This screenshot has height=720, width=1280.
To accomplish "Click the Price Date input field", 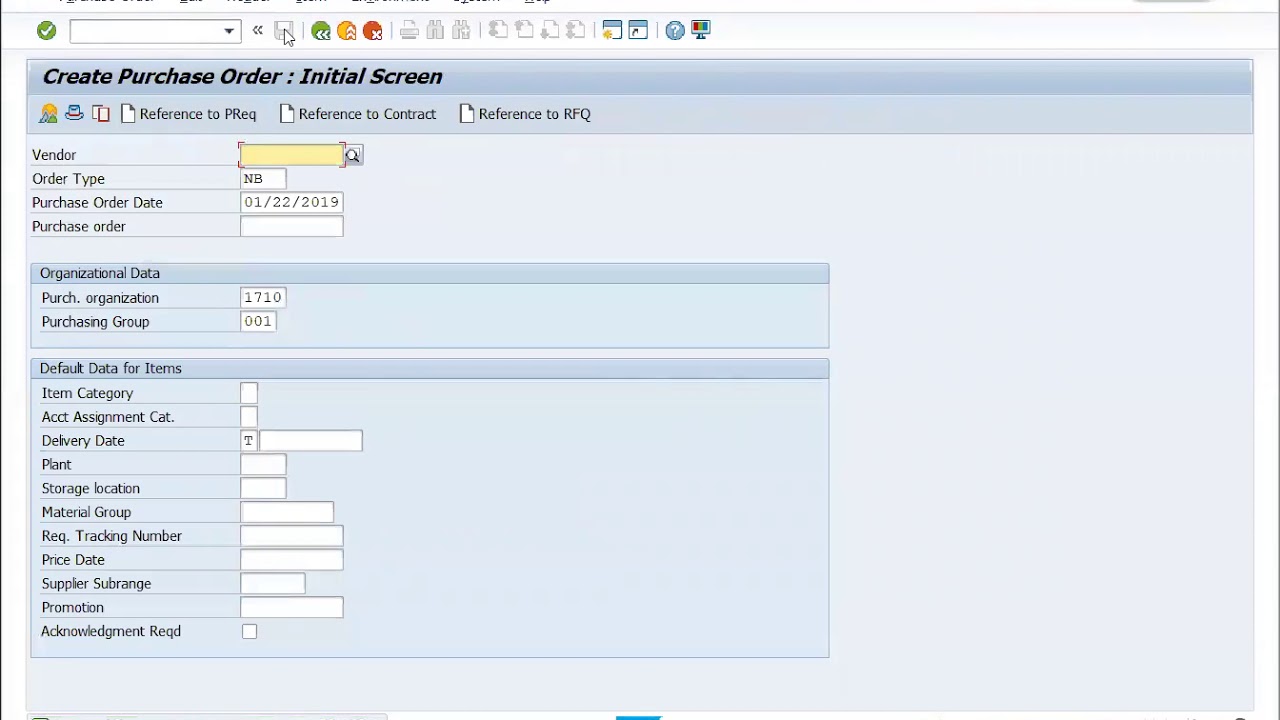I will [x=291, y=560].
